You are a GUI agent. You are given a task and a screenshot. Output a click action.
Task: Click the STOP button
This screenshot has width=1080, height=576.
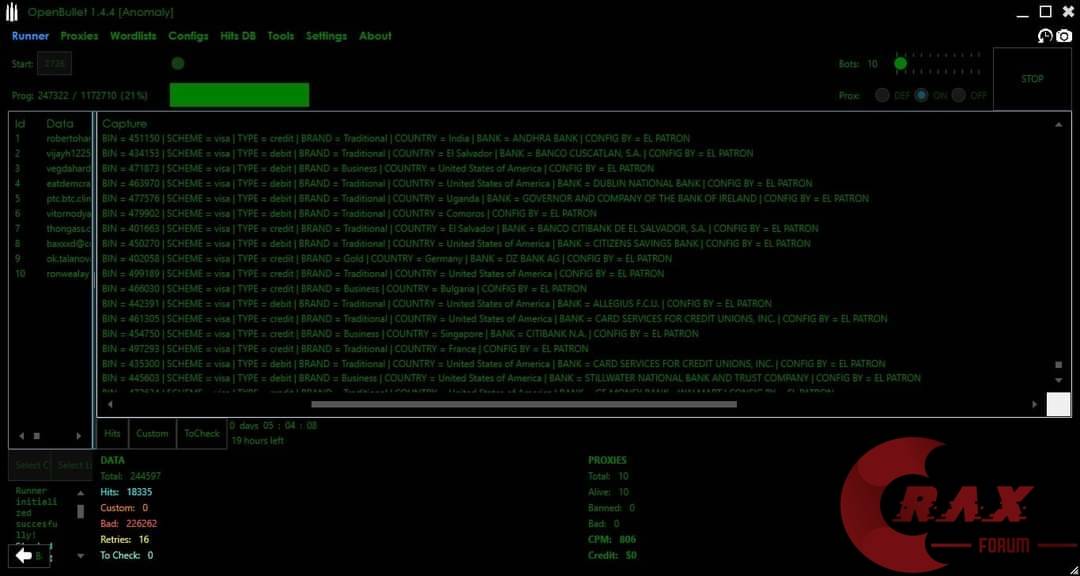(x=1032, y=79)
